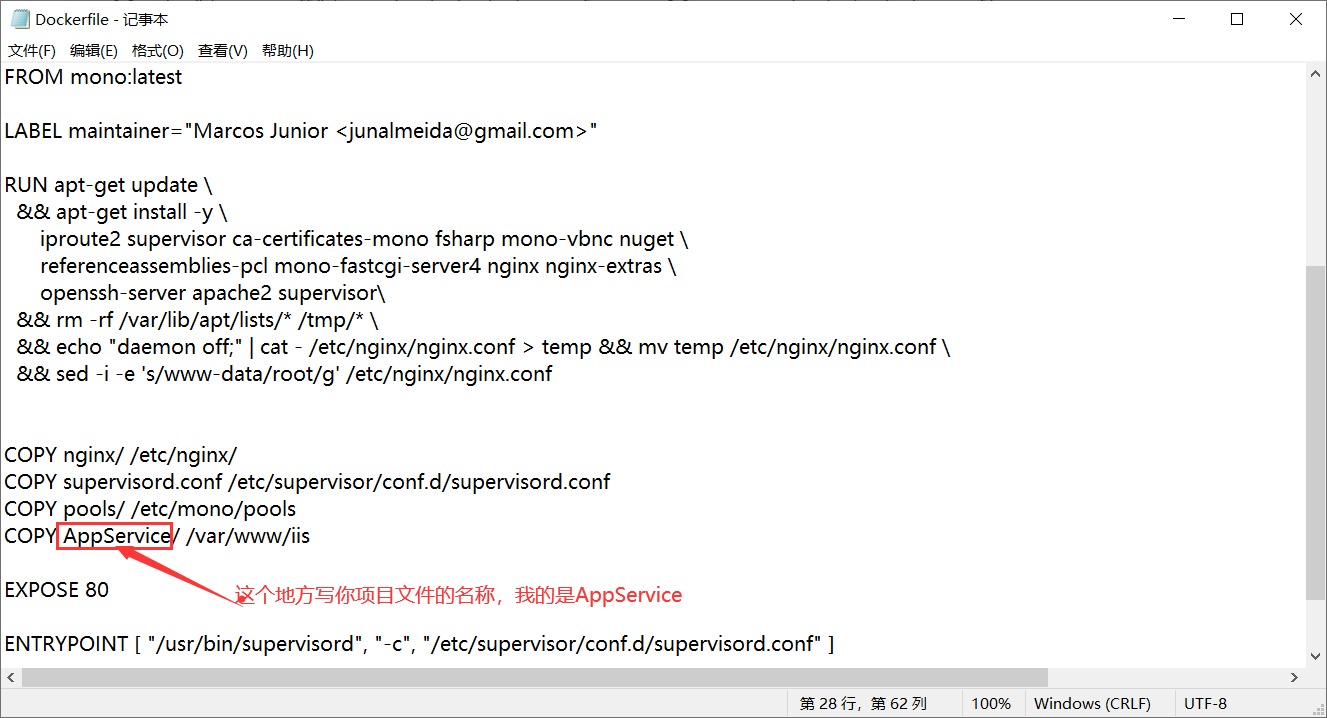Click the EXPOSE 80 line of text
Screen dimensions: 1327x718
[56, 590]
